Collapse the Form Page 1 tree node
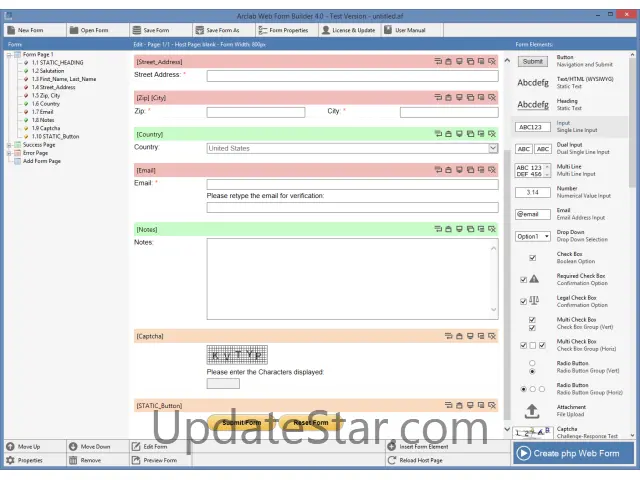This screenshot has height=480, width=640. pos(9,55)
